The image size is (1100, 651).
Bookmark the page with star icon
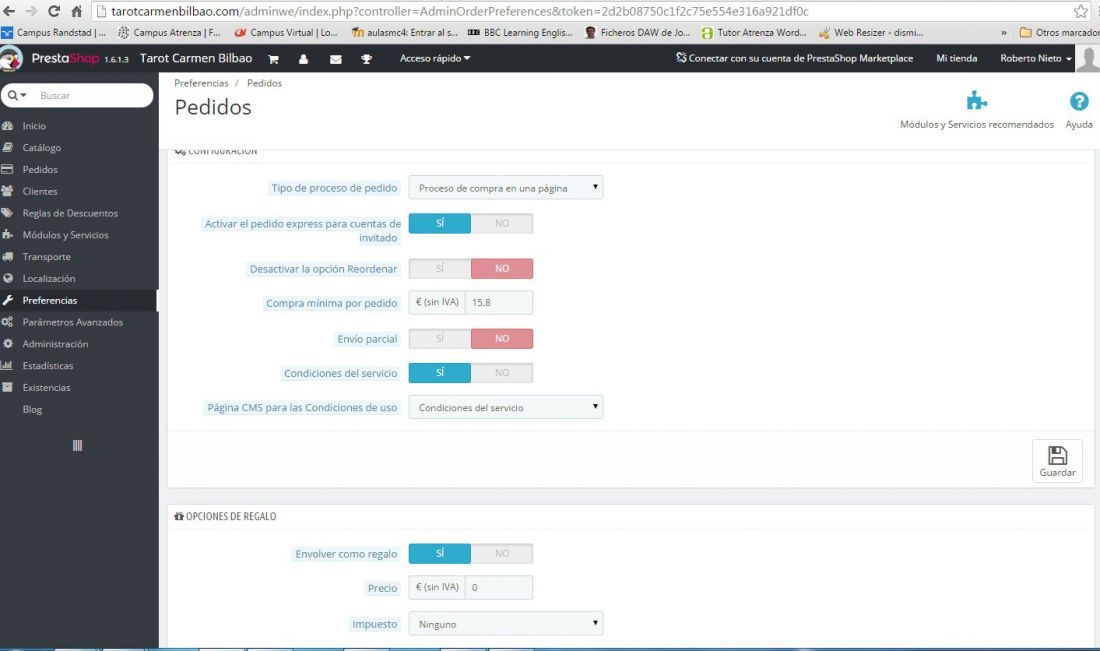coord(1080,11)
